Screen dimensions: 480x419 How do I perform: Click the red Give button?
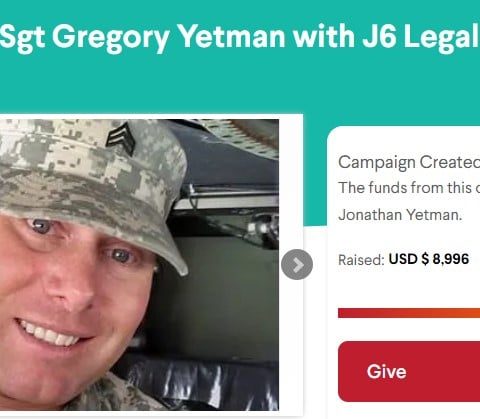pos(409,371)
